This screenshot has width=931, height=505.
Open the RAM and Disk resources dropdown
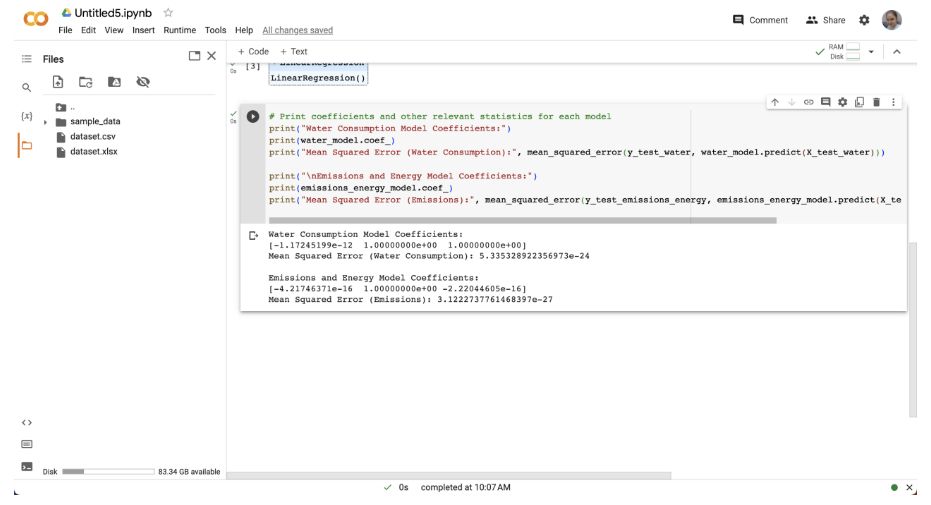click(x=870, y=52)
